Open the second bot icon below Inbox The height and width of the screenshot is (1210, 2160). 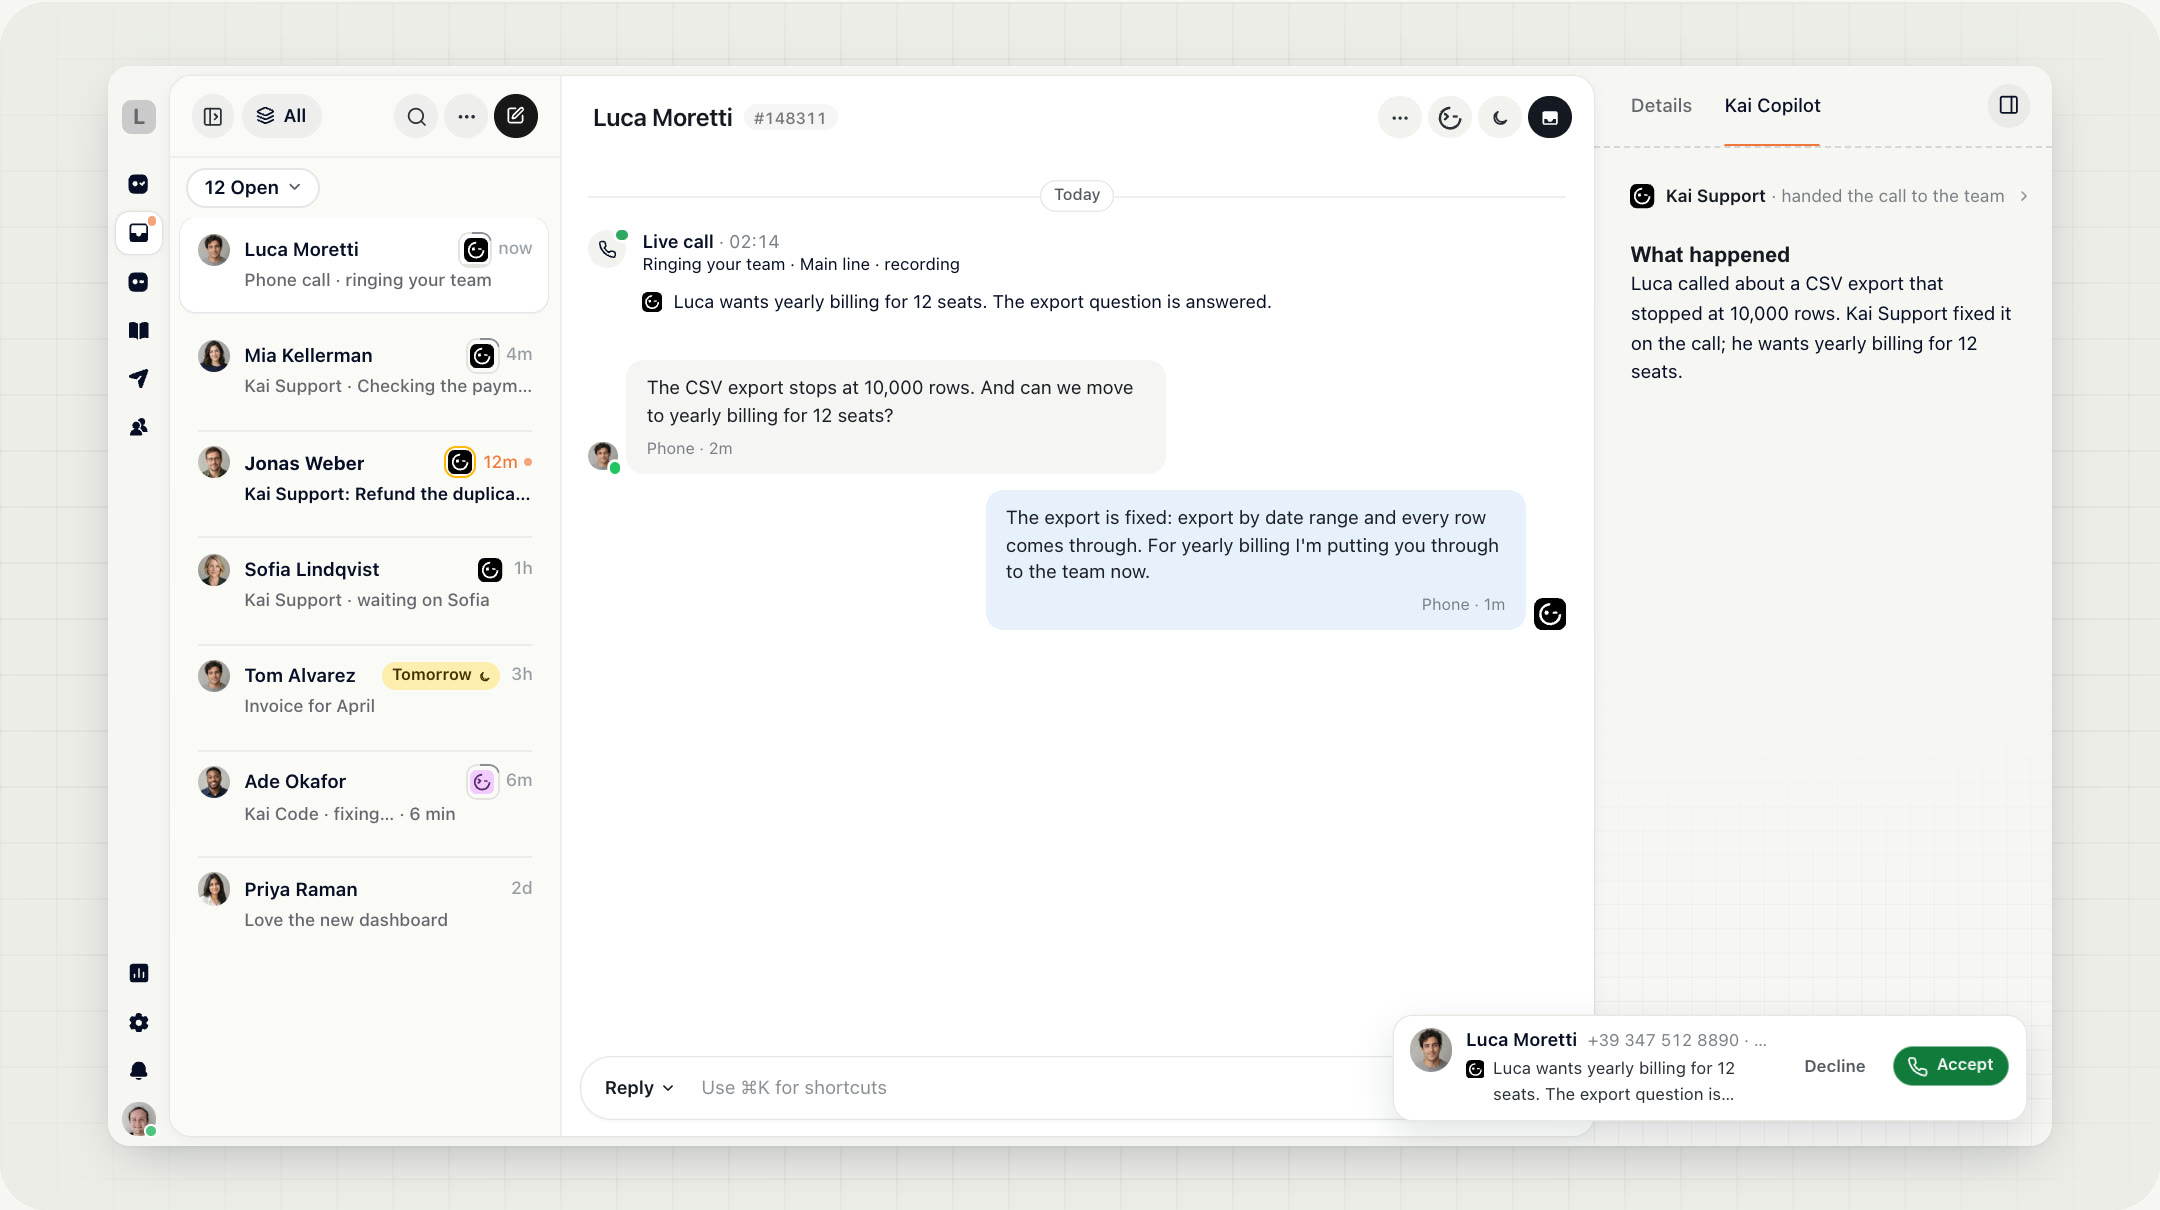(x=139, y=282)
